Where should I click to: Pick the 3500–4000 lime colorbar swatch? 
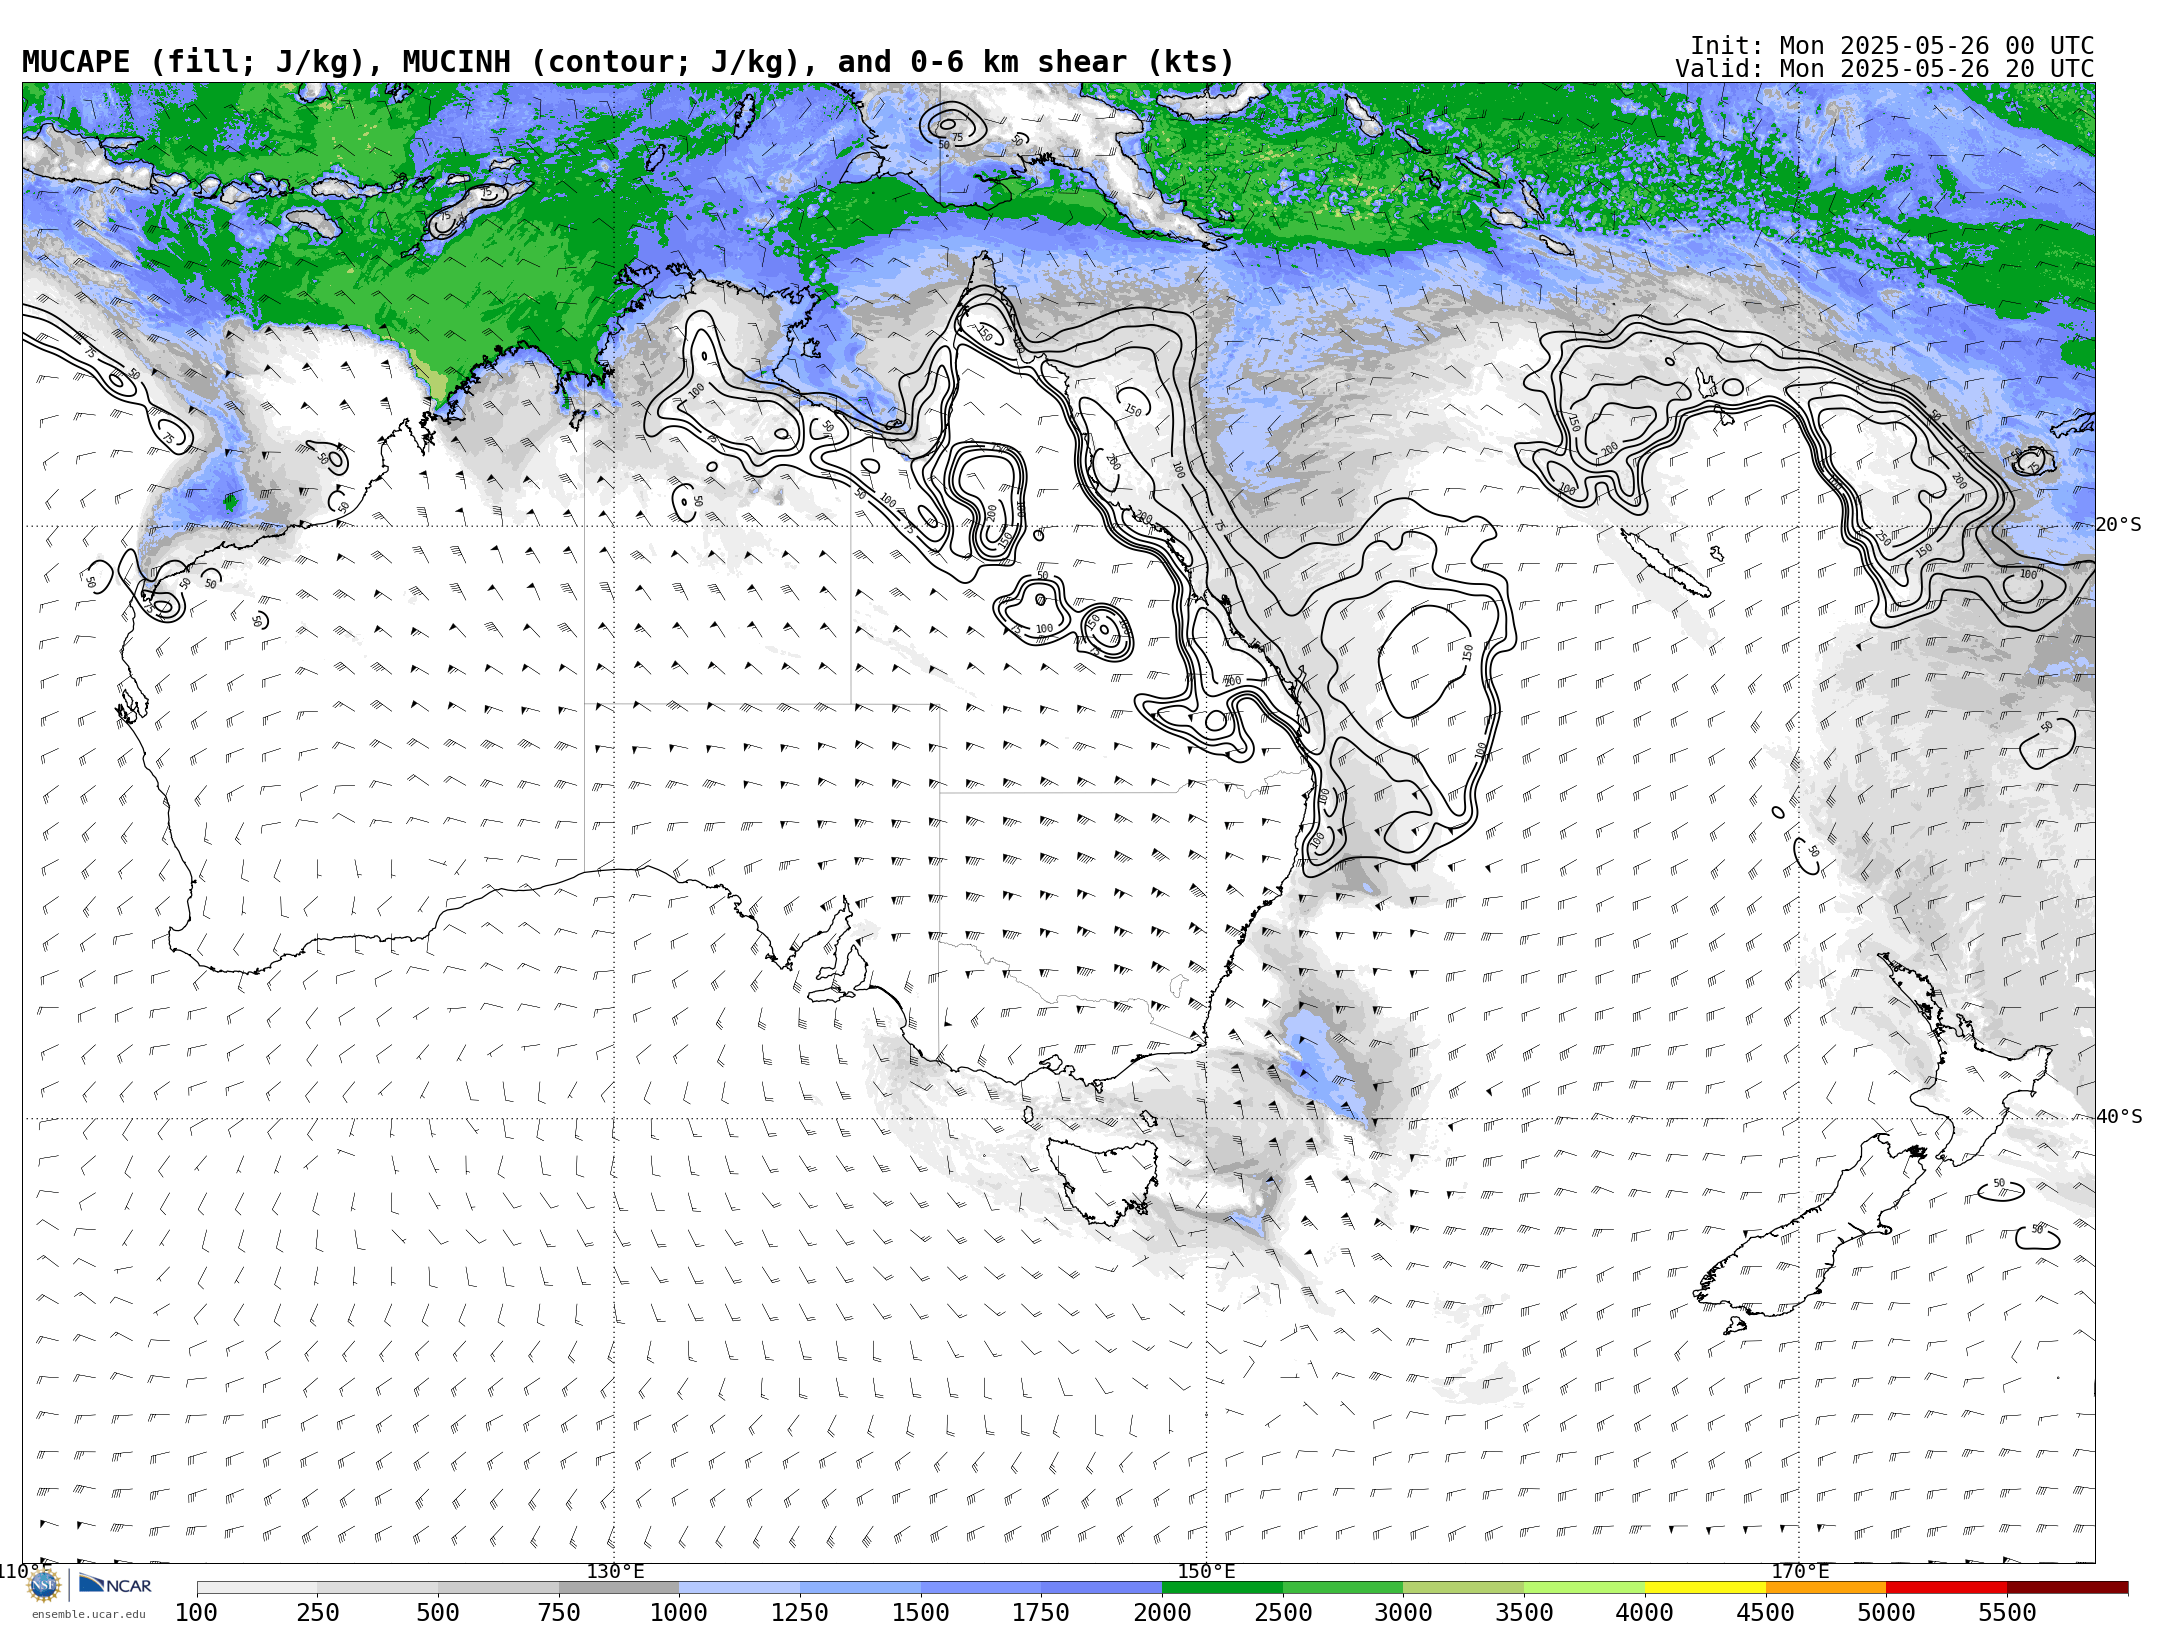1584,1588
